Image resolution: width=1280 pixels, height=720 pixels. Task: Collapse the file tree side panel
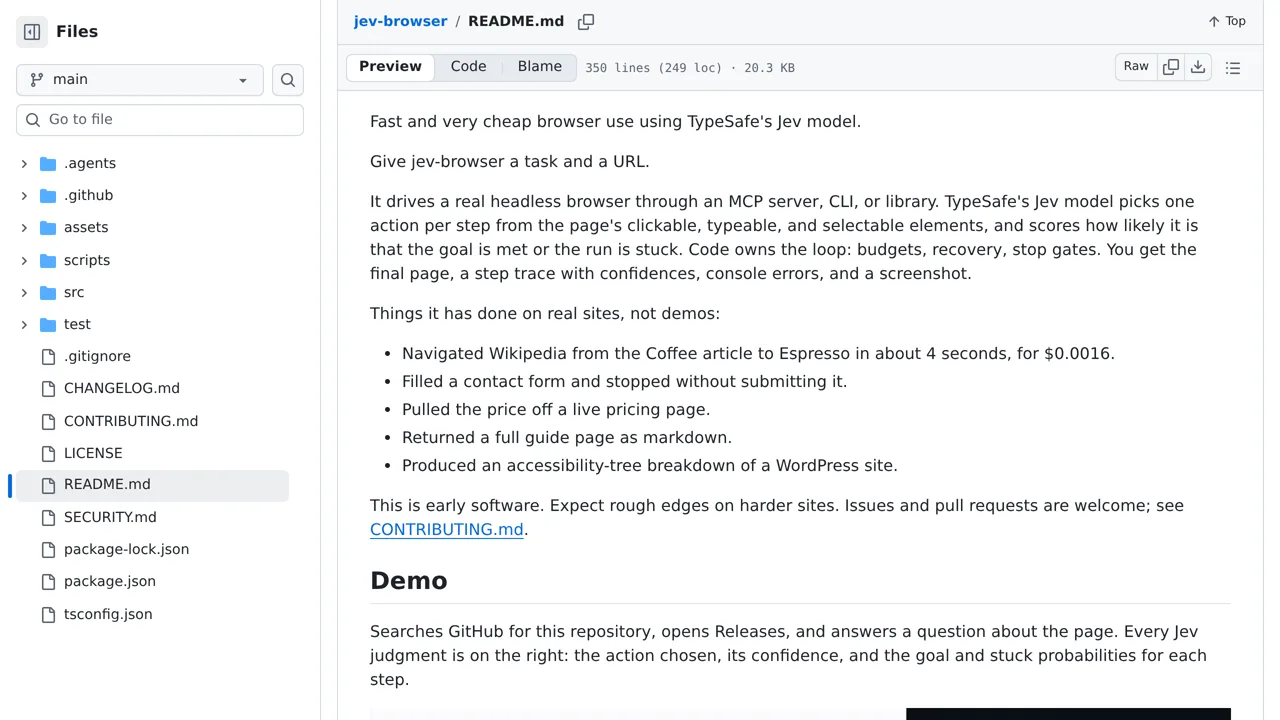point(32,32)
